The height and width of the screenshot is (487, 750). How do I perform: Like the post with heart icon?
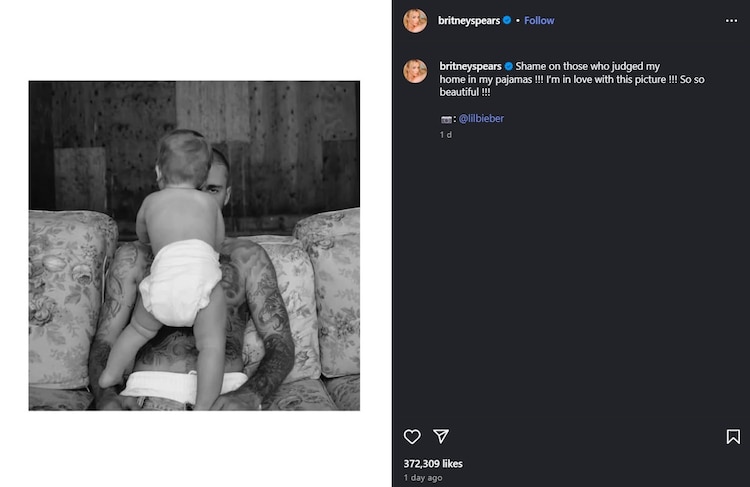pos(412,436)
